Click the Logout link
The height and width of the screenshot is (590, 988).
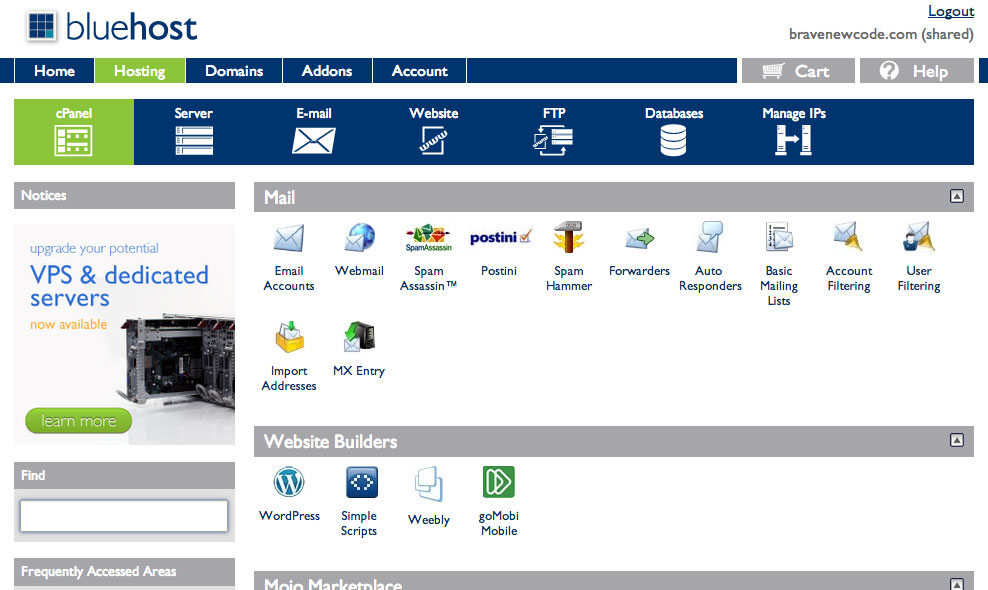[x=949, y=11]
